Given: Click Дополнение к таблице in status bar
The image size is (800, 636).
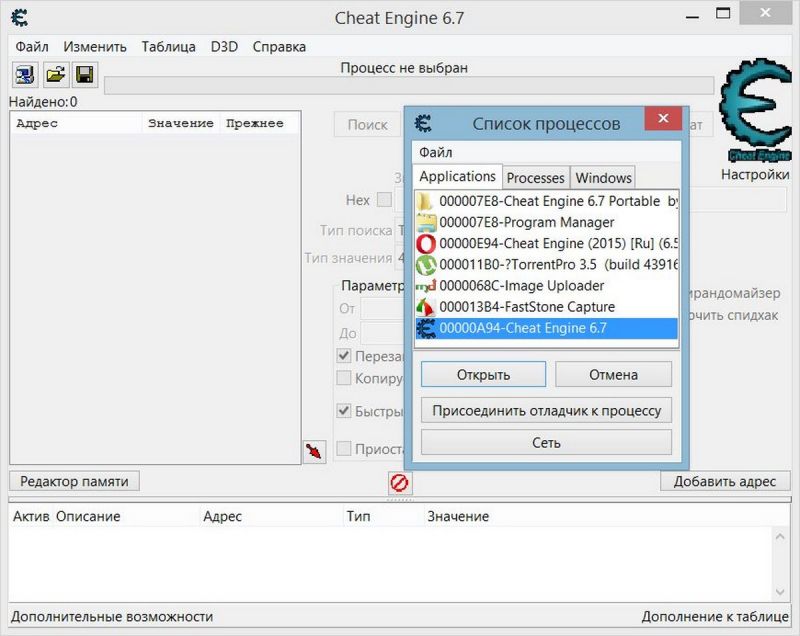Looking at the screenshot, I should pos(715,617).
